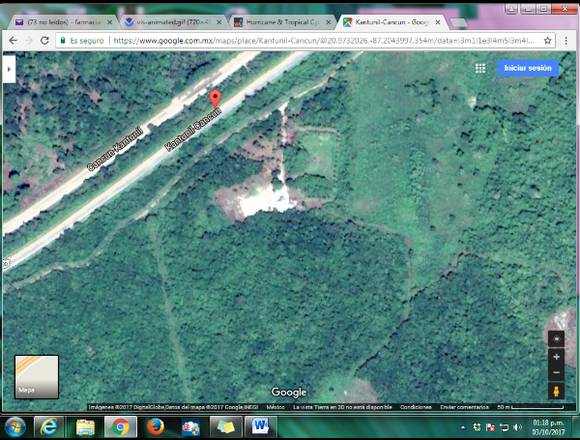
Task: Go back with the browser back arrow
Action: pos(13,41)
